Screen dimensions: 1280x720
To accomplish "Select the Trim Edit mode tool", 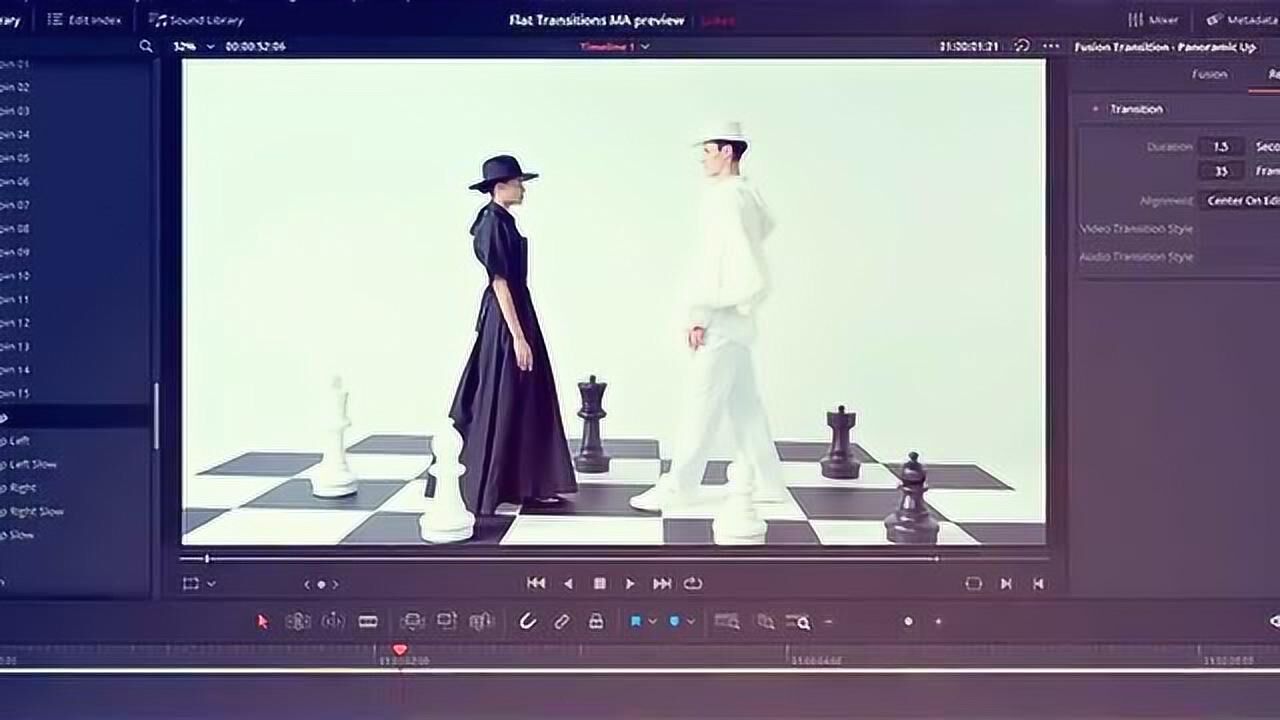I will pyautogui.click(x=298, y=621).
